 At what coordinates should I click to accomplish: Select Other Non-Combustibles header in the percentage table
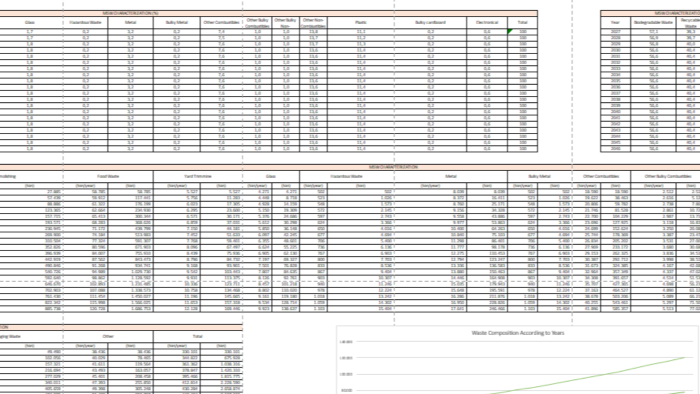(313, 23)
